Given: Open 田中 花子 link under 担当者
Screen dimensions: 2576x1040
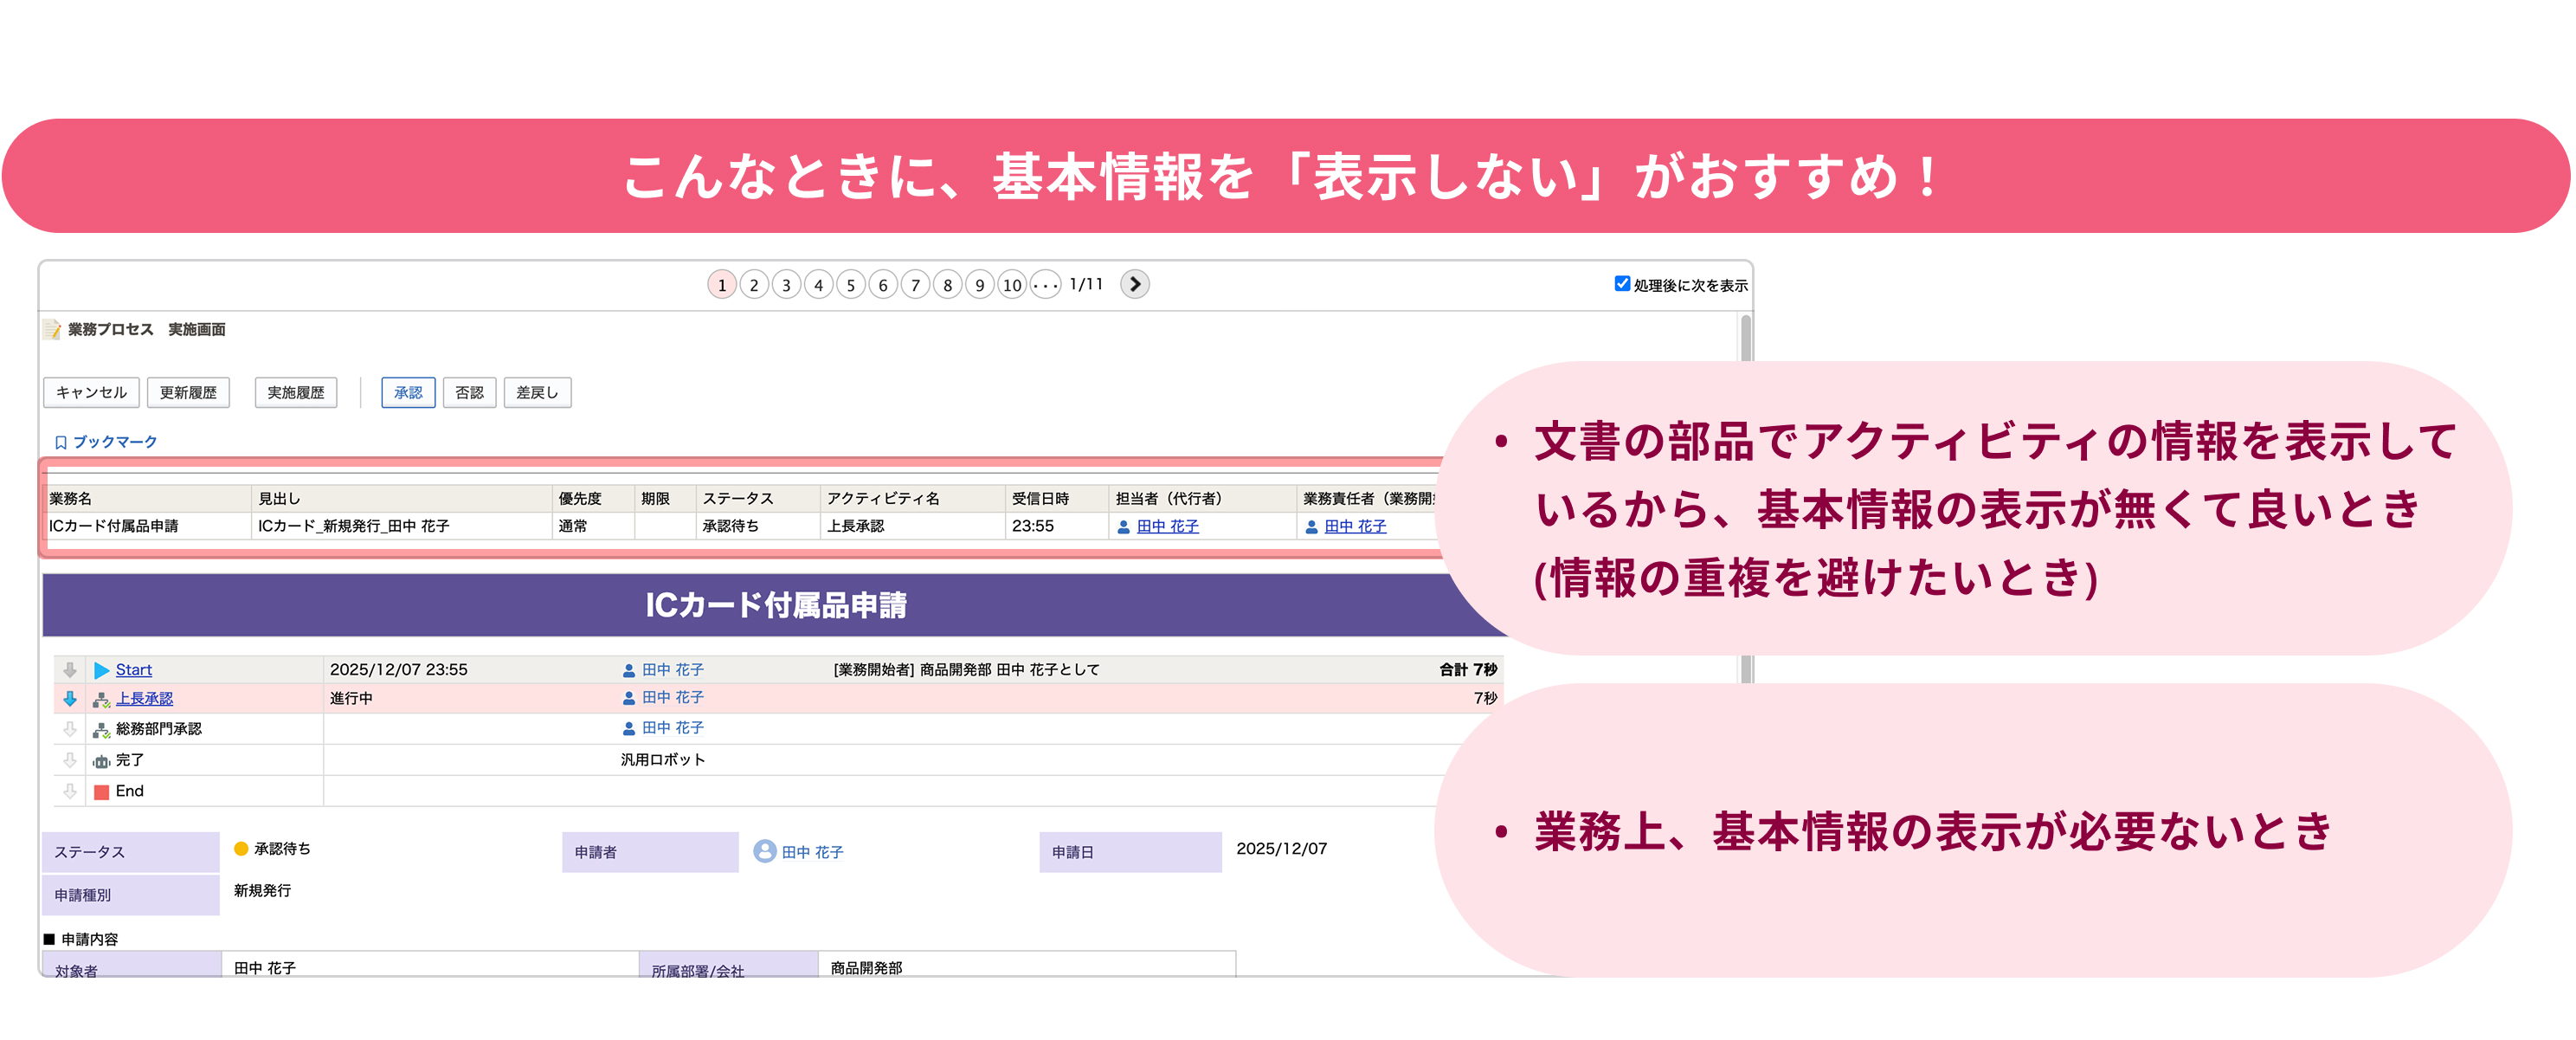Looking at the screenshot, I should 1167,526.
